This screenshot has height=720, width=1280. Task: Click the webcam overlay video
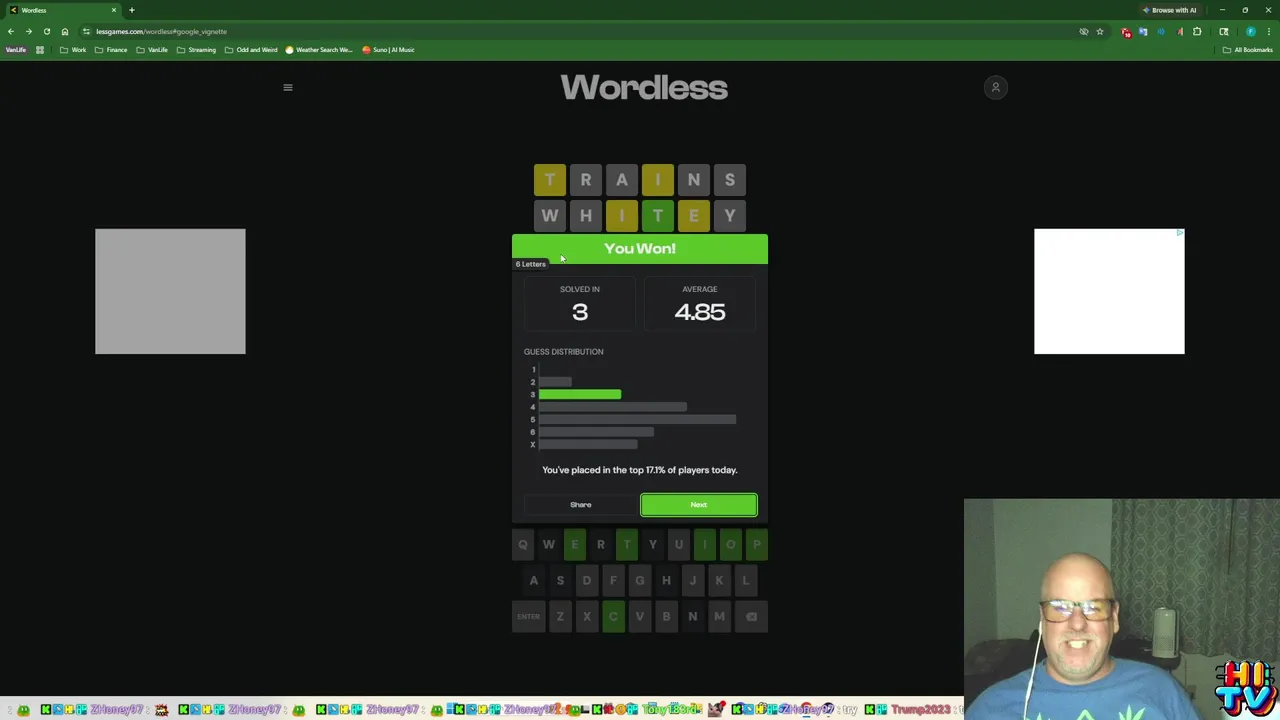tap(1122, 609)
